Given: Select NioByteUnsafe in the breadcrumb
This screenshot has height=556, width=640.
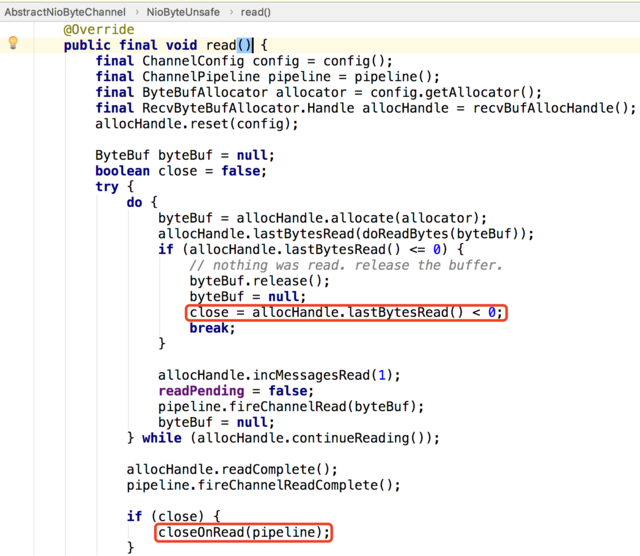Looking at the screenshot, I should (x=183, y=12).
